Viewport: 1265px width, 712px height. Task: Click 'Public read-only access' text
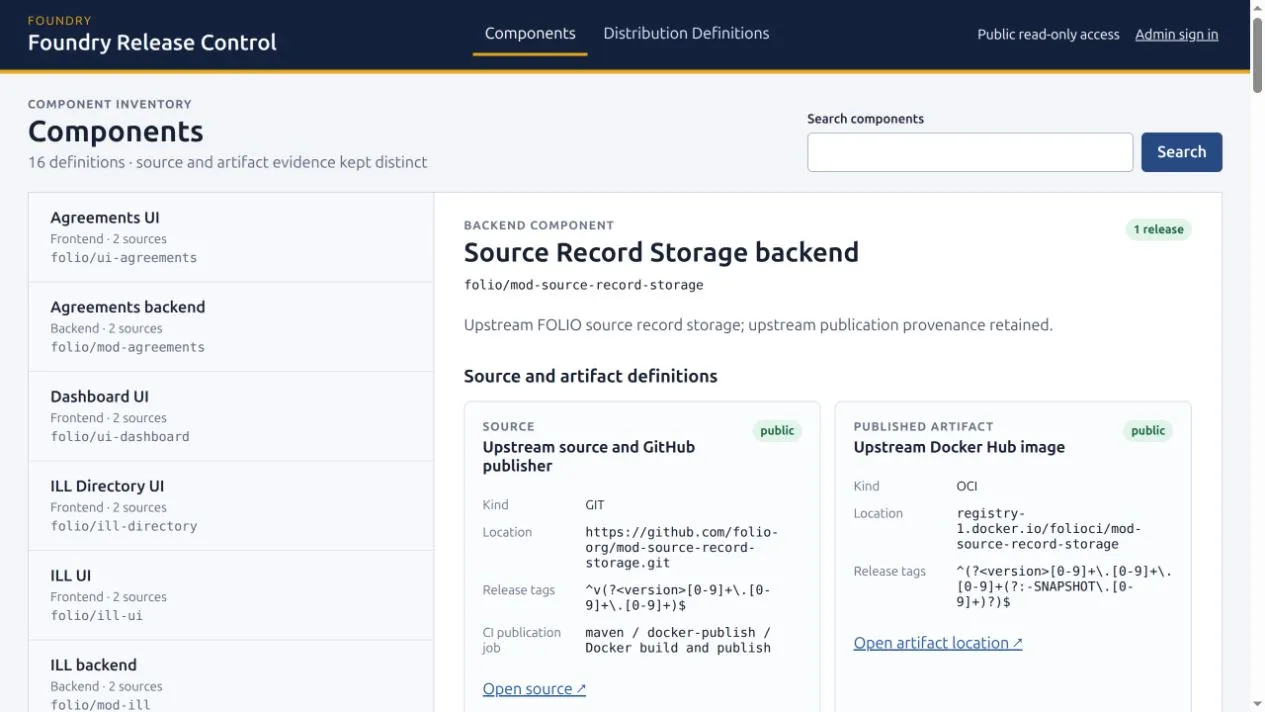(1048, 35)
